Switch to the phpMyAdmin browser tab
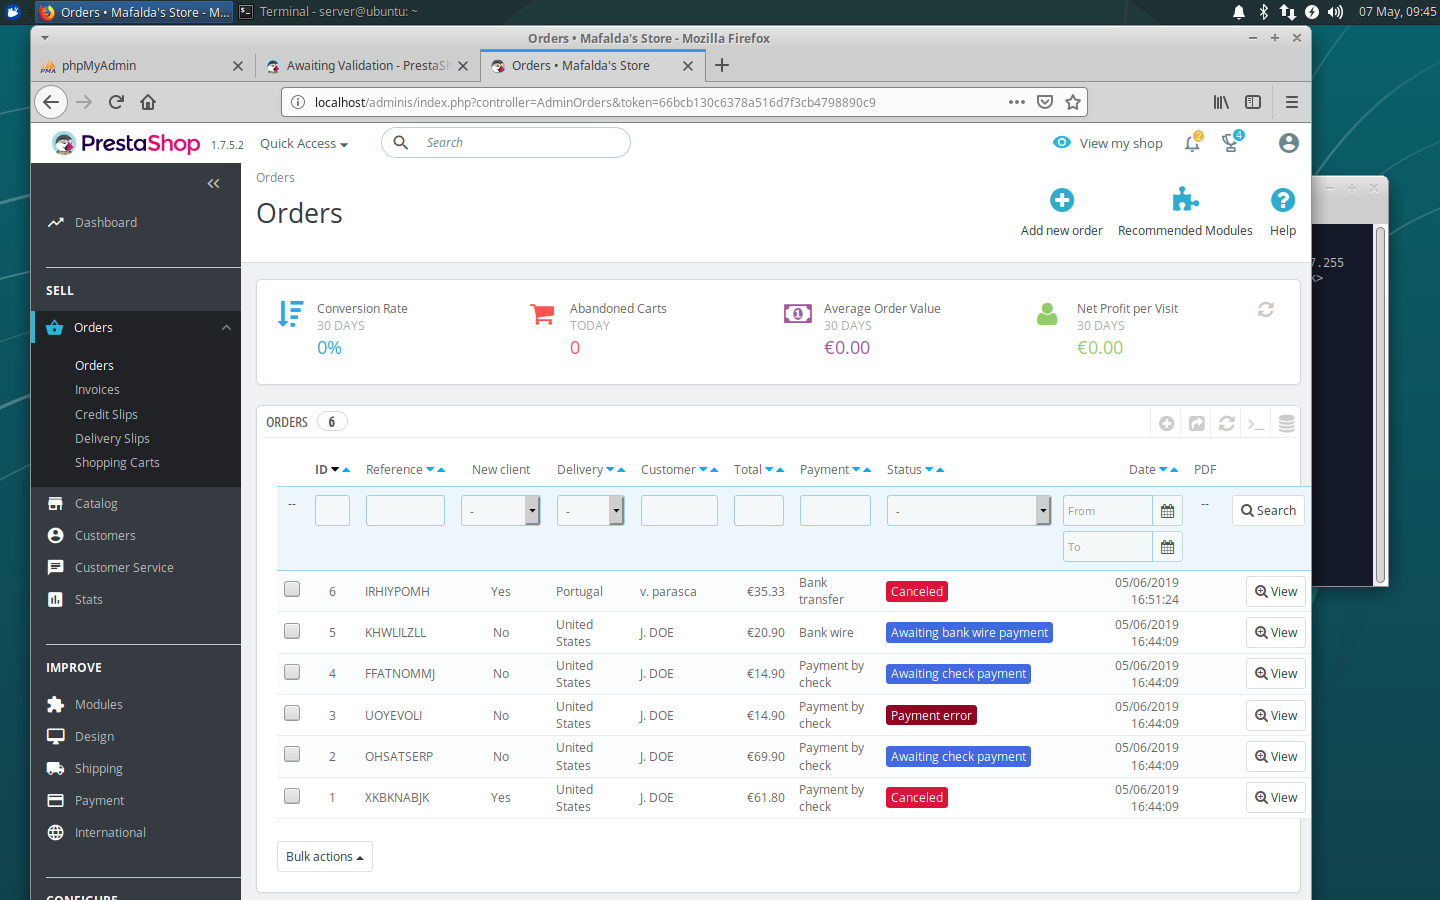Screen dimensions: 1440x900 tap(142, 66)
